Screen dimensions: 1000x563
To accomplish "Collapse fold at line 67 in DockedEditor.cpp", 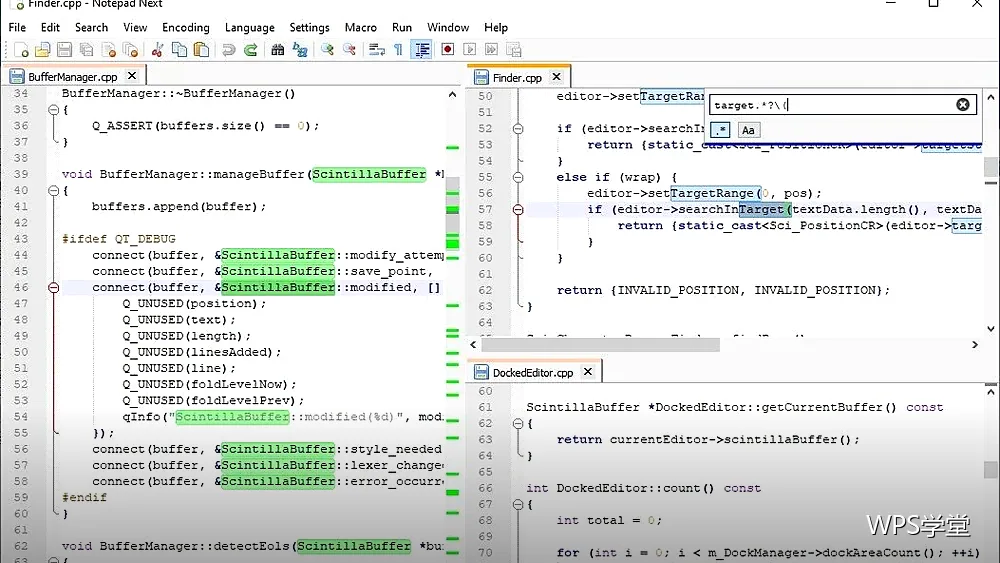I will click(x=518, y=504).
